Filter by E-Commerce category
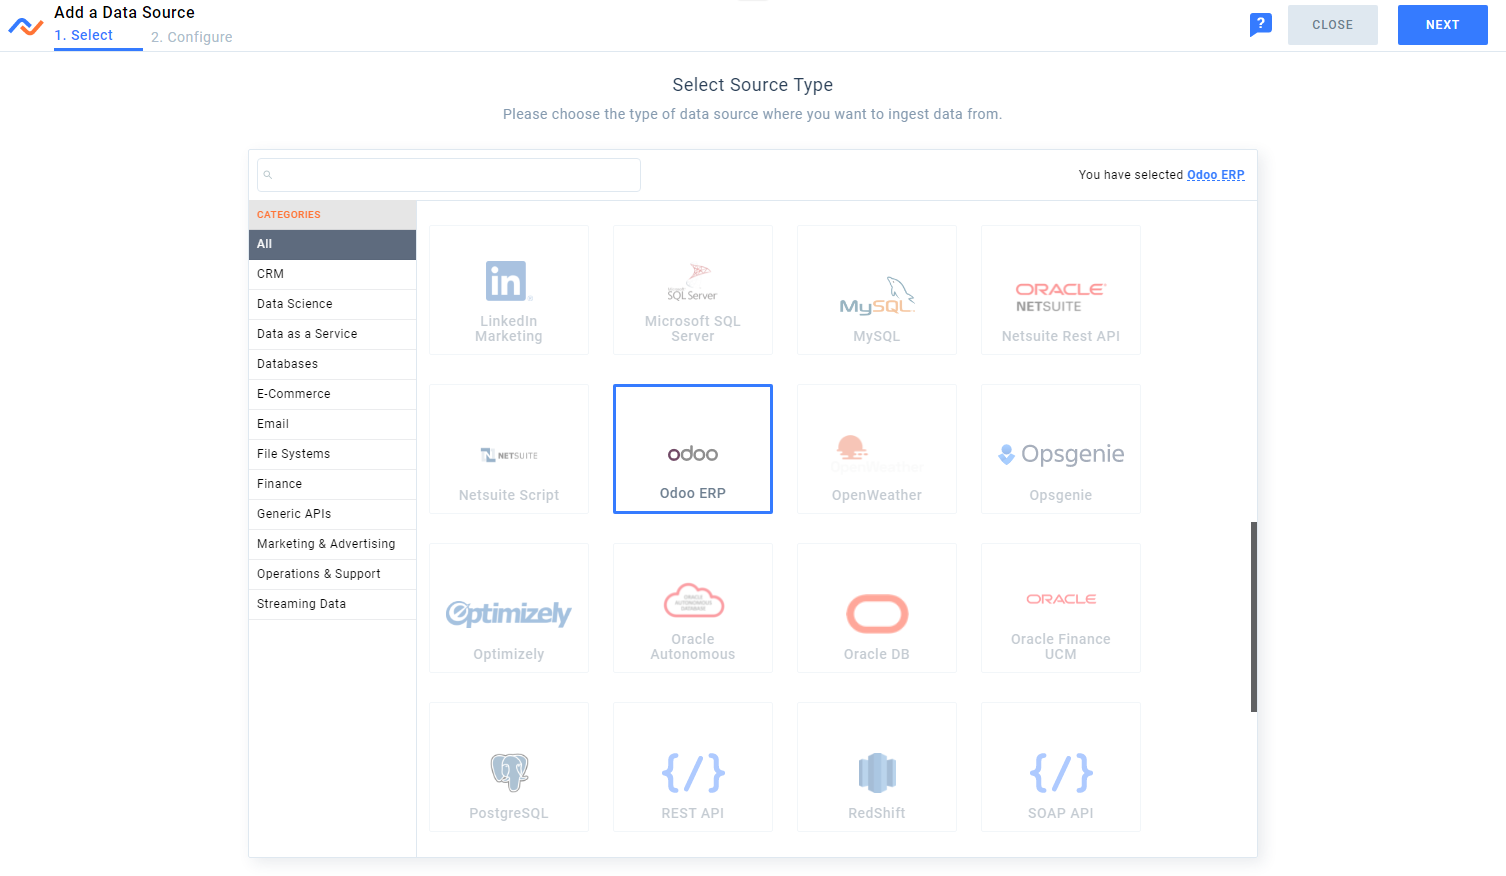This screenshot has height=876, width=1506. point(332,394)
